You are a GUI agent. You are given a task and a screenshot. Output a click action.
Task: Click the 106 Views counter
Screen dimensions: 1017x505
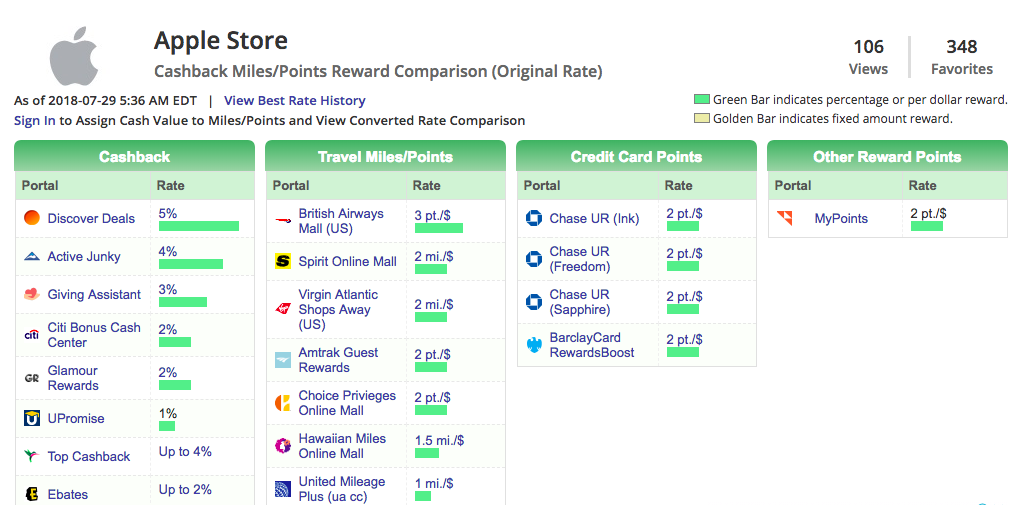(868, 57)
